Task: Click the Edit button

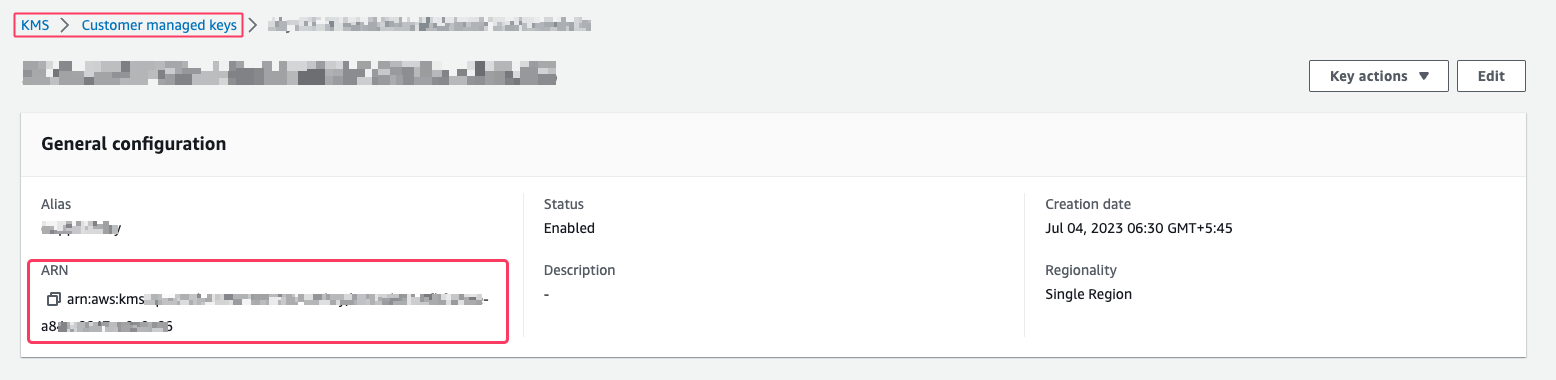Action: point(1491,76)
